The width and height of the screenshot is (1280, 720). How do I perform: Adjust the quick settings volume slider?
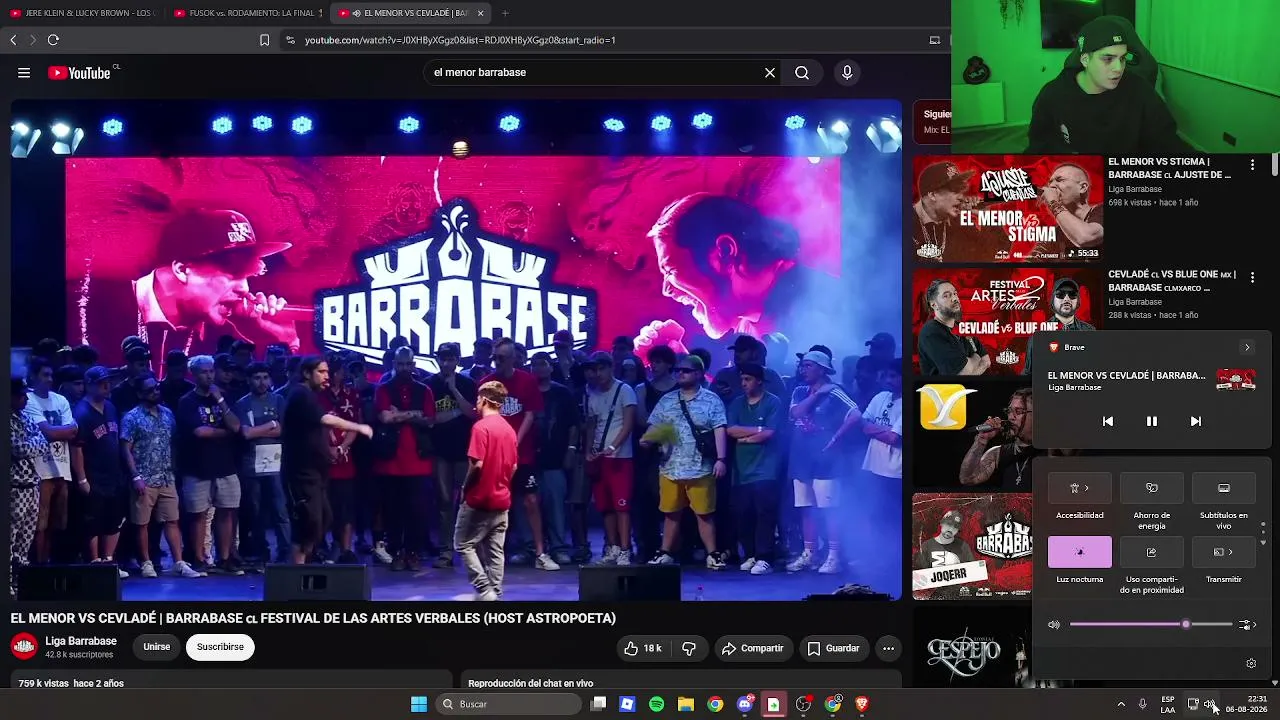pyautogui.click(x=1151, y=625)
